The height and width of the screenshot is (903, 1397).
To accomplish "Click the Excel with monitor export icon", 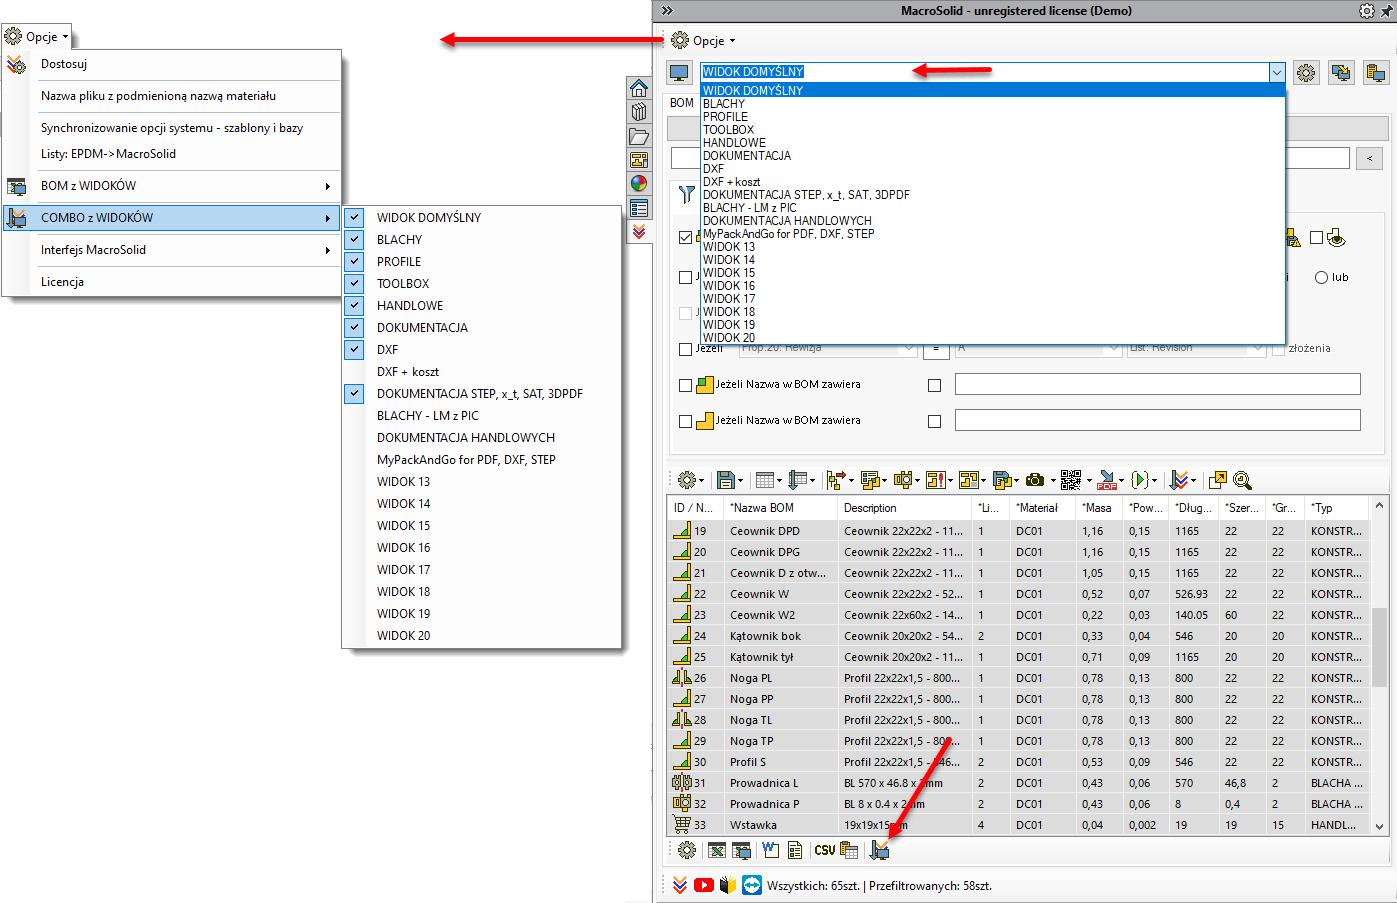I will click(x=741, y=850).
